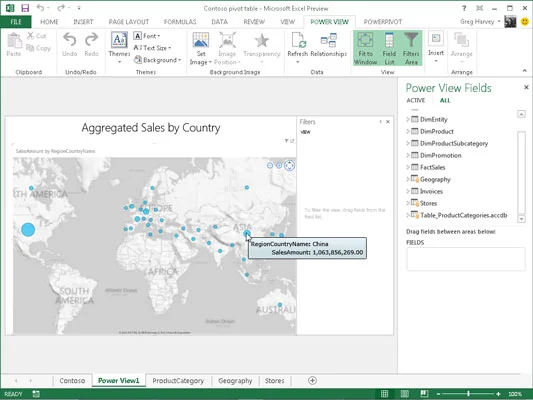533x400 pixels.
Task: Expand the Geography table node
Action: pyautogui.click(x=408, y=179)
